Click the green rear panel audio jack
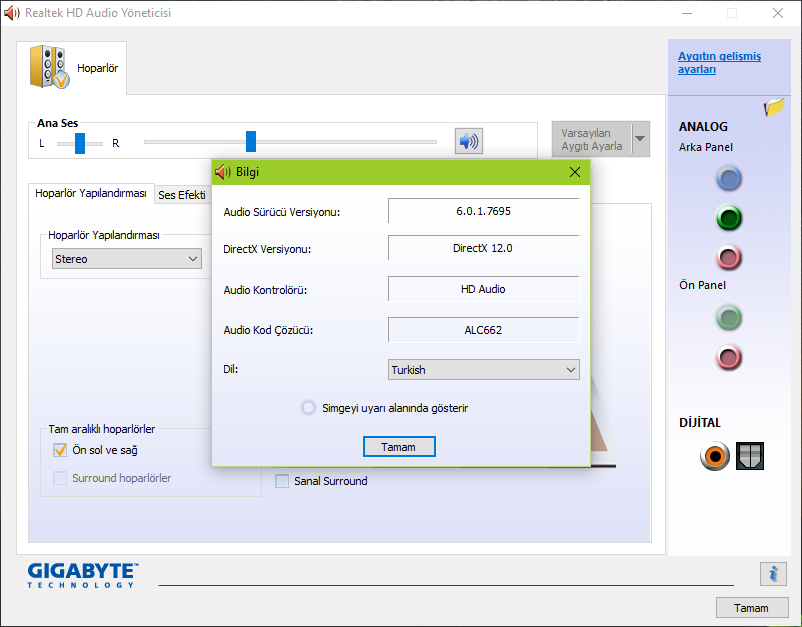The image size is (802, 627). tap(729, 218)
